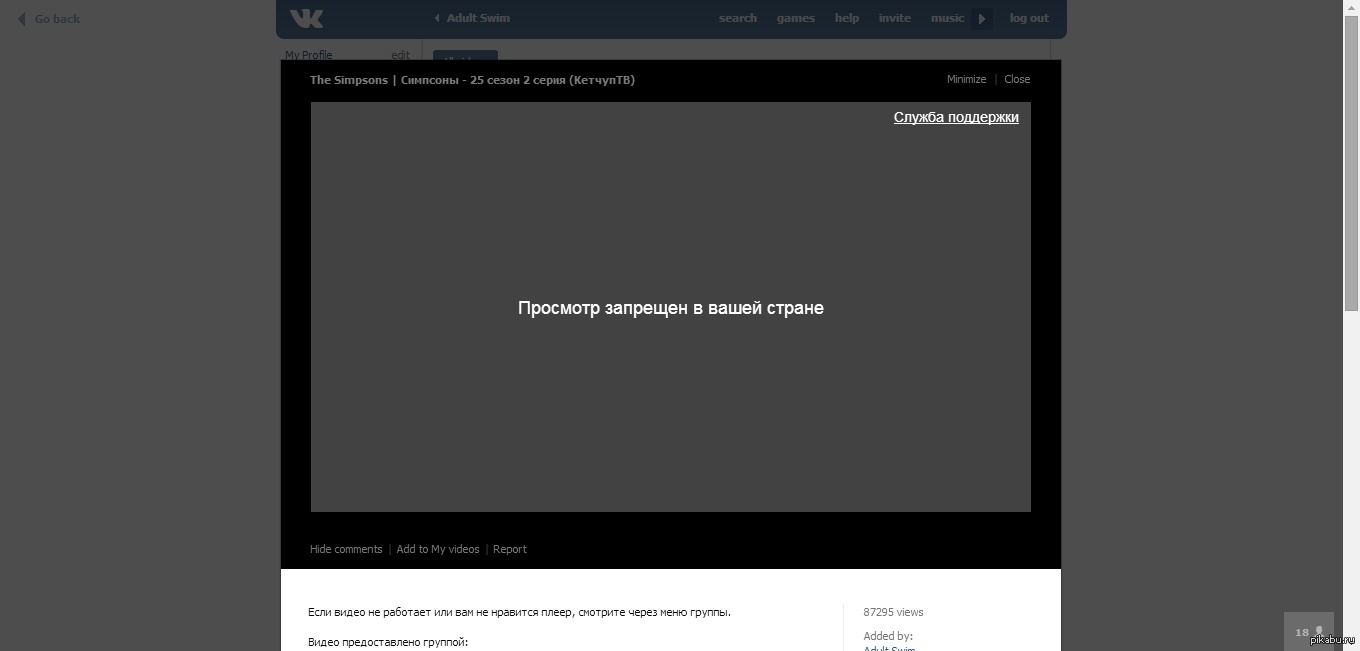Click the Go back arrow icon
This screenshot has width=1360, height=651.
click(x=21, y=19)
